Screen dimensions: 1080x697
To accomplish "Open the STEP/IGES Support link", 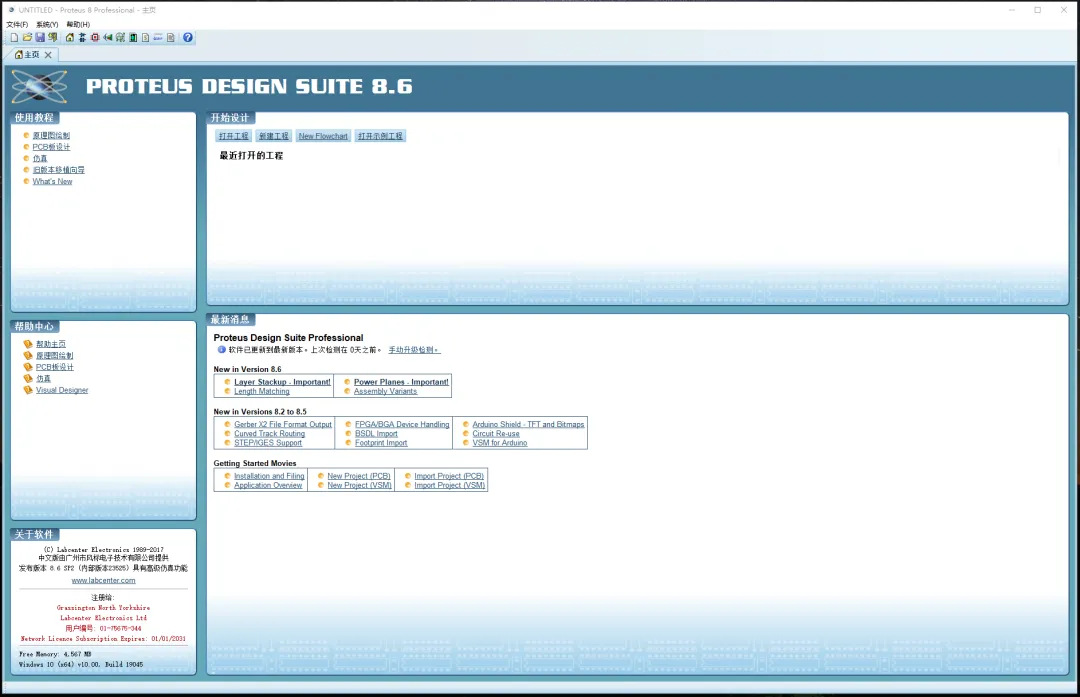I will tap(268, 443).
